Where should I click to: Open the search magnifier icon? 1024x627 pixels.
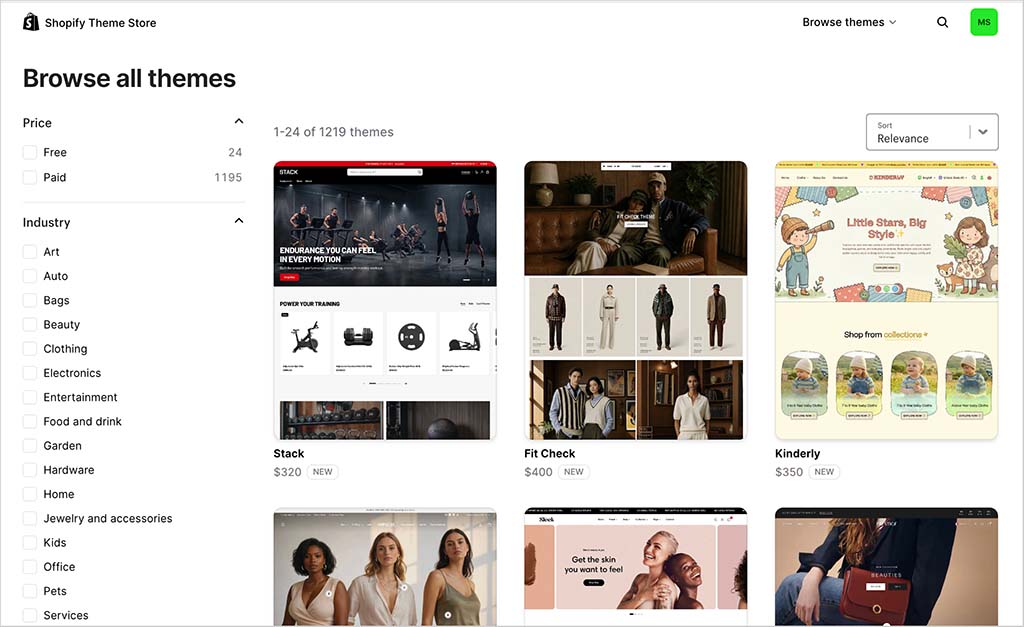click(x=942, y=22)
